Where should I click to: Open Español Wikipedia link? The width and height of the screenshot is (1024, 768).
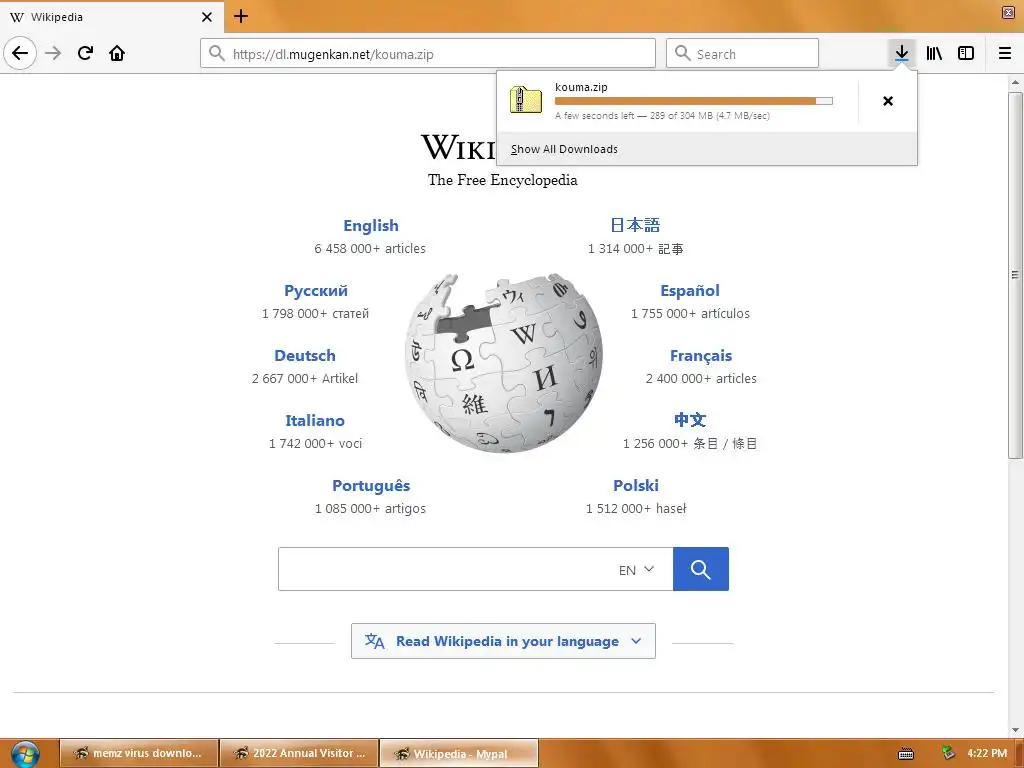690,291
